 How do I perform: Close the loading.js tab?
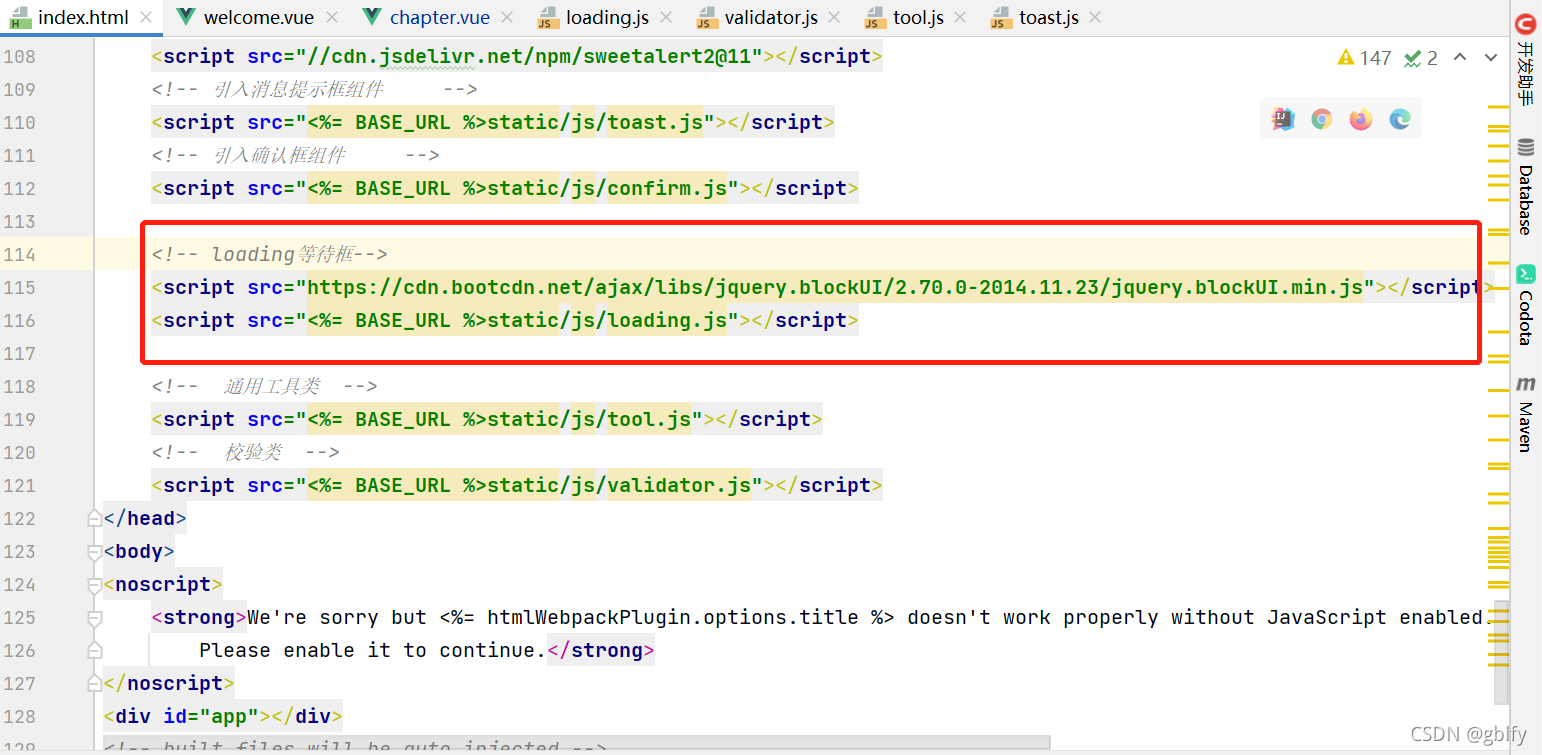(x=667, y=17)
